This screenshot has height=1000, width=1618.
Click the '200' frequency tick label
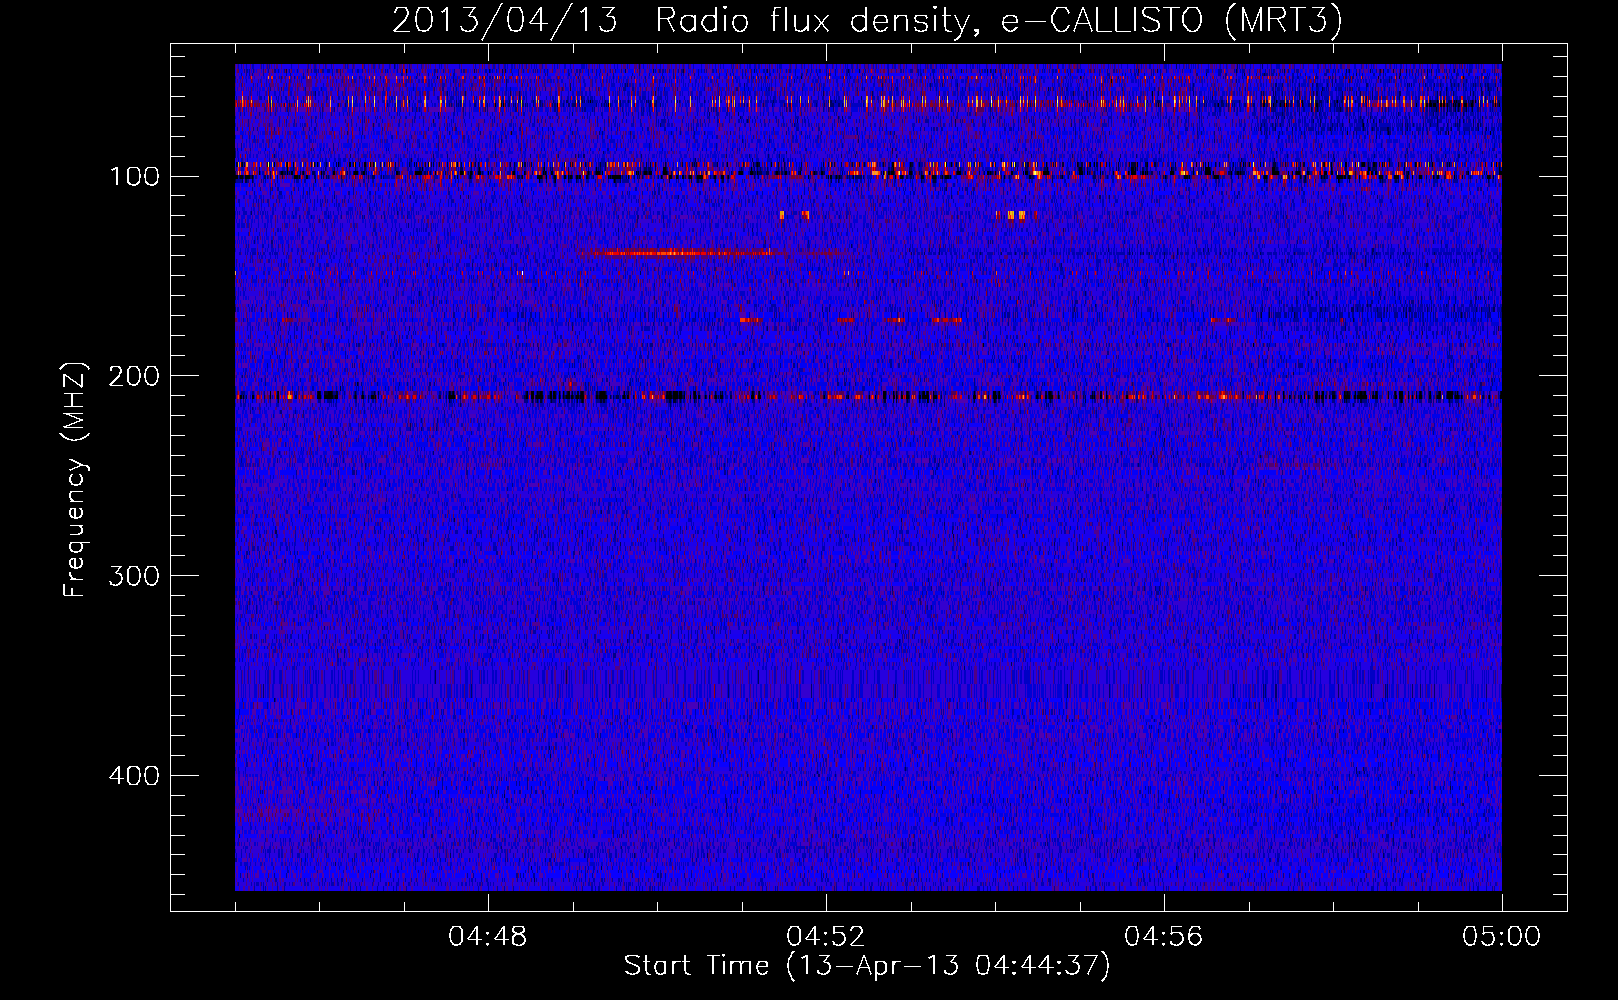click(x=134, y=377)
